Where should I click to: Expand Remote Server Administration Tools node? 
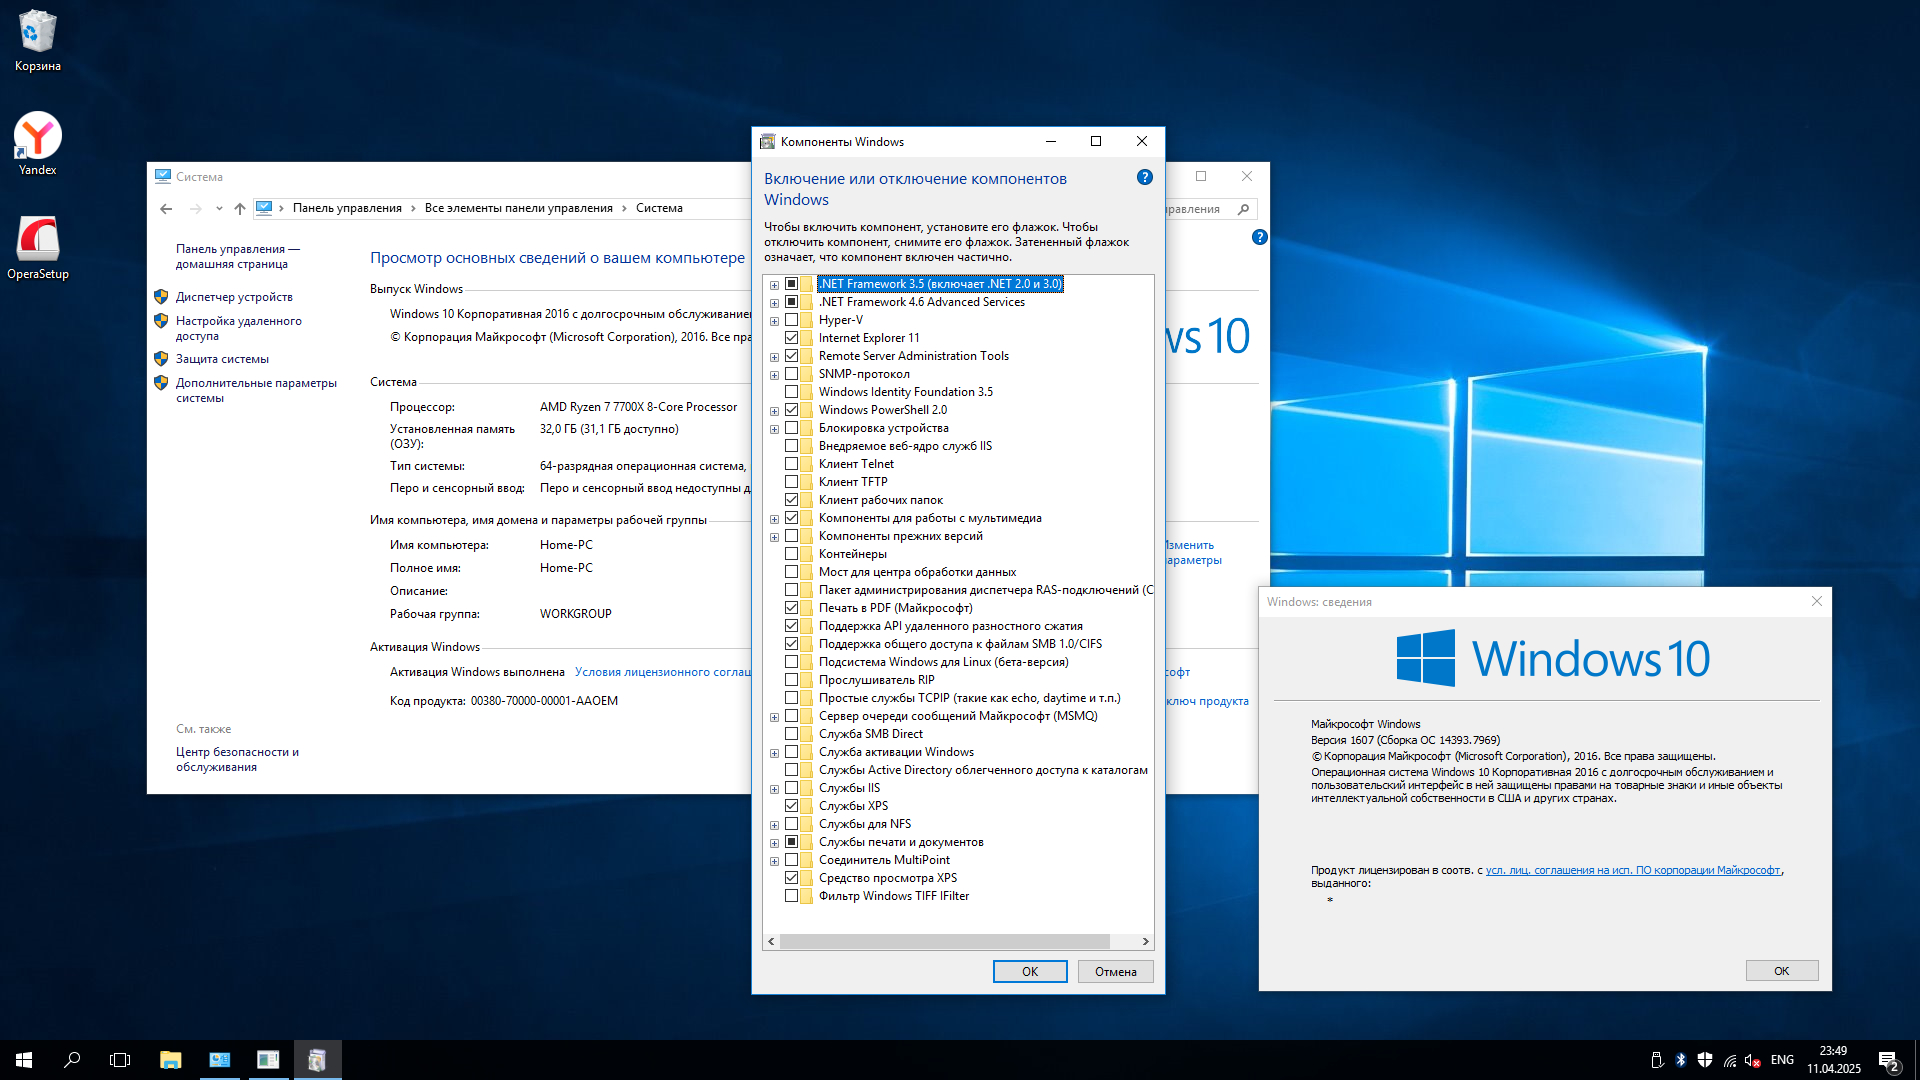[x=774, y=357]
